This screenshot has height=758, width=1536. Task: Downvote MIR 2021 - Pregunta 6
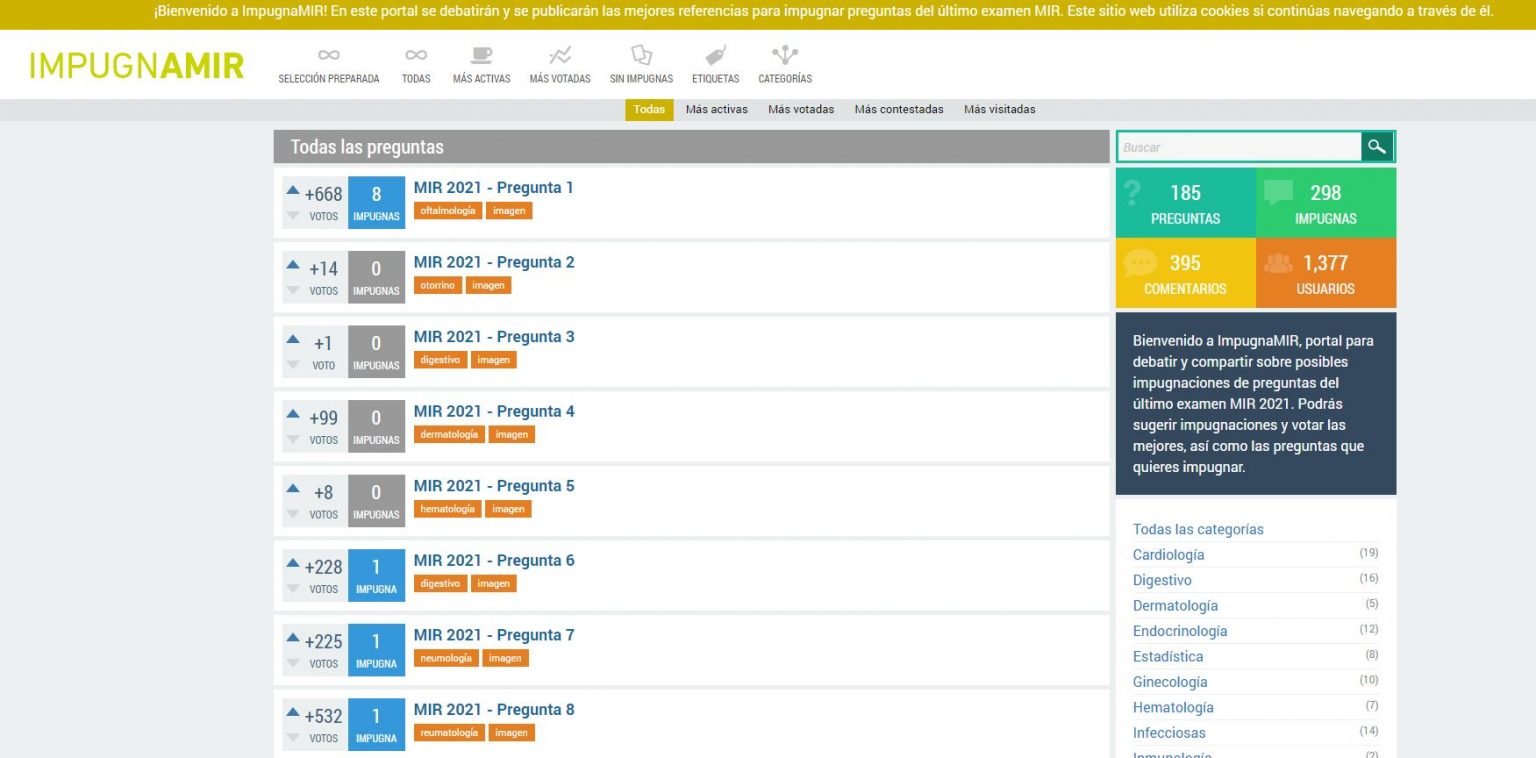293,588
